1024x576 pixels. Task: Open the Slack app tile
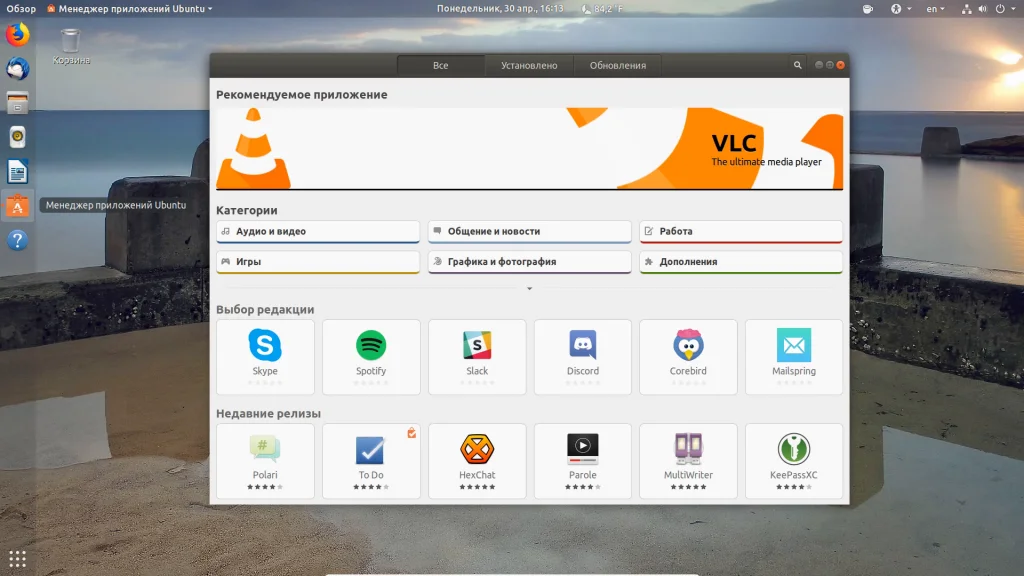coord(477,357)
